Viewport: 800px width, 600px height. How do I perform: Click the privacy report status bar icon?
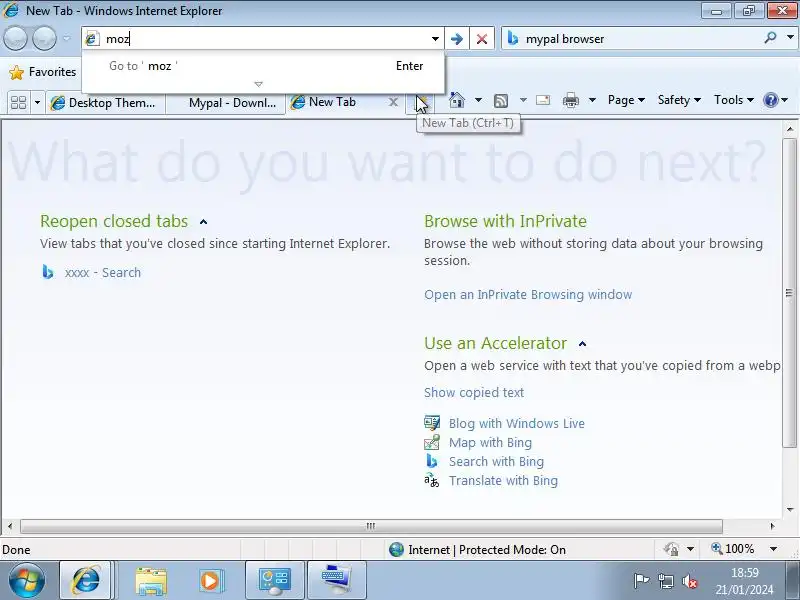tap(671, 549)
